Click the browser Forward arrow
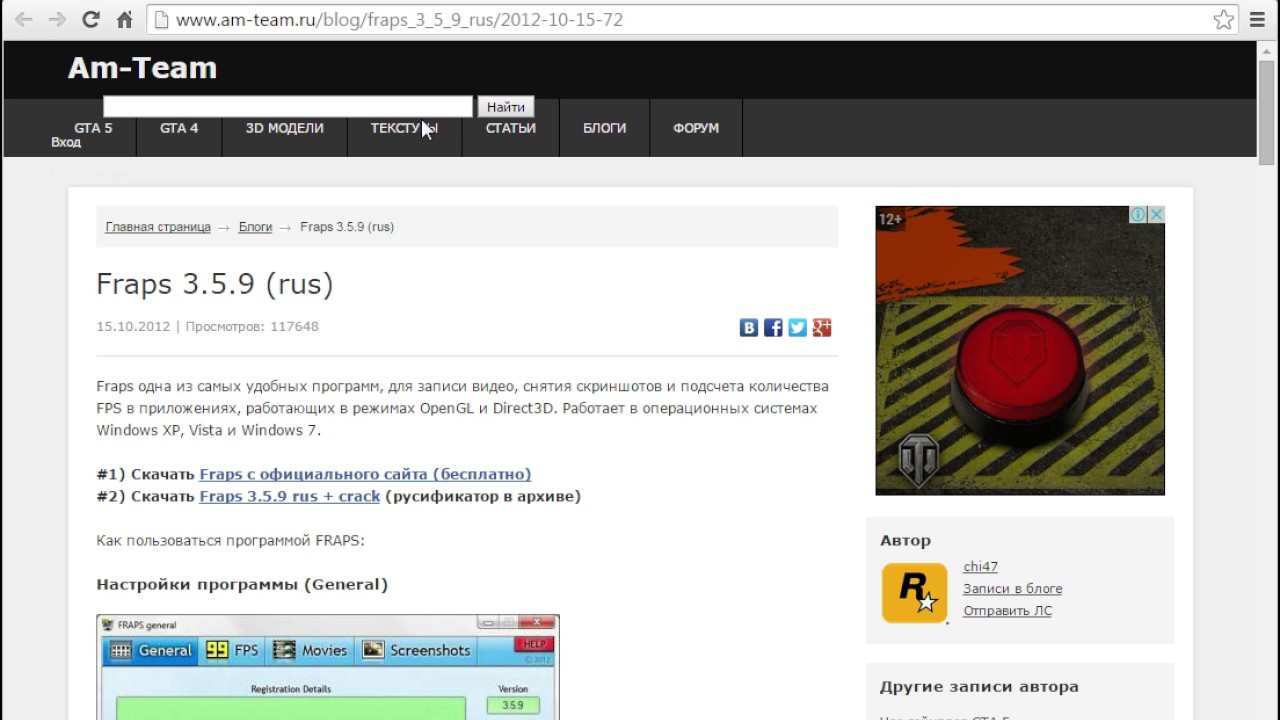 57,19
